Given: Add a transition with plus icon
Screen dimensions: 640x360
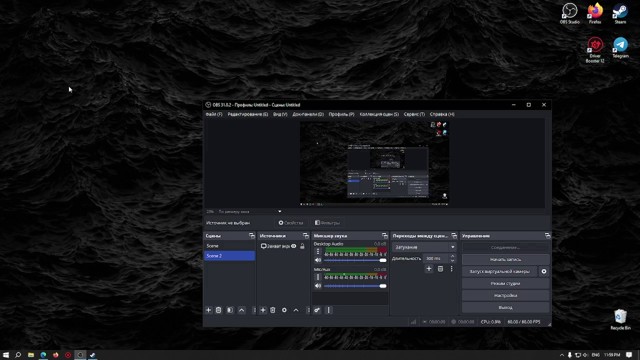Looking at the screenshot, I should (x=429, y=269).
